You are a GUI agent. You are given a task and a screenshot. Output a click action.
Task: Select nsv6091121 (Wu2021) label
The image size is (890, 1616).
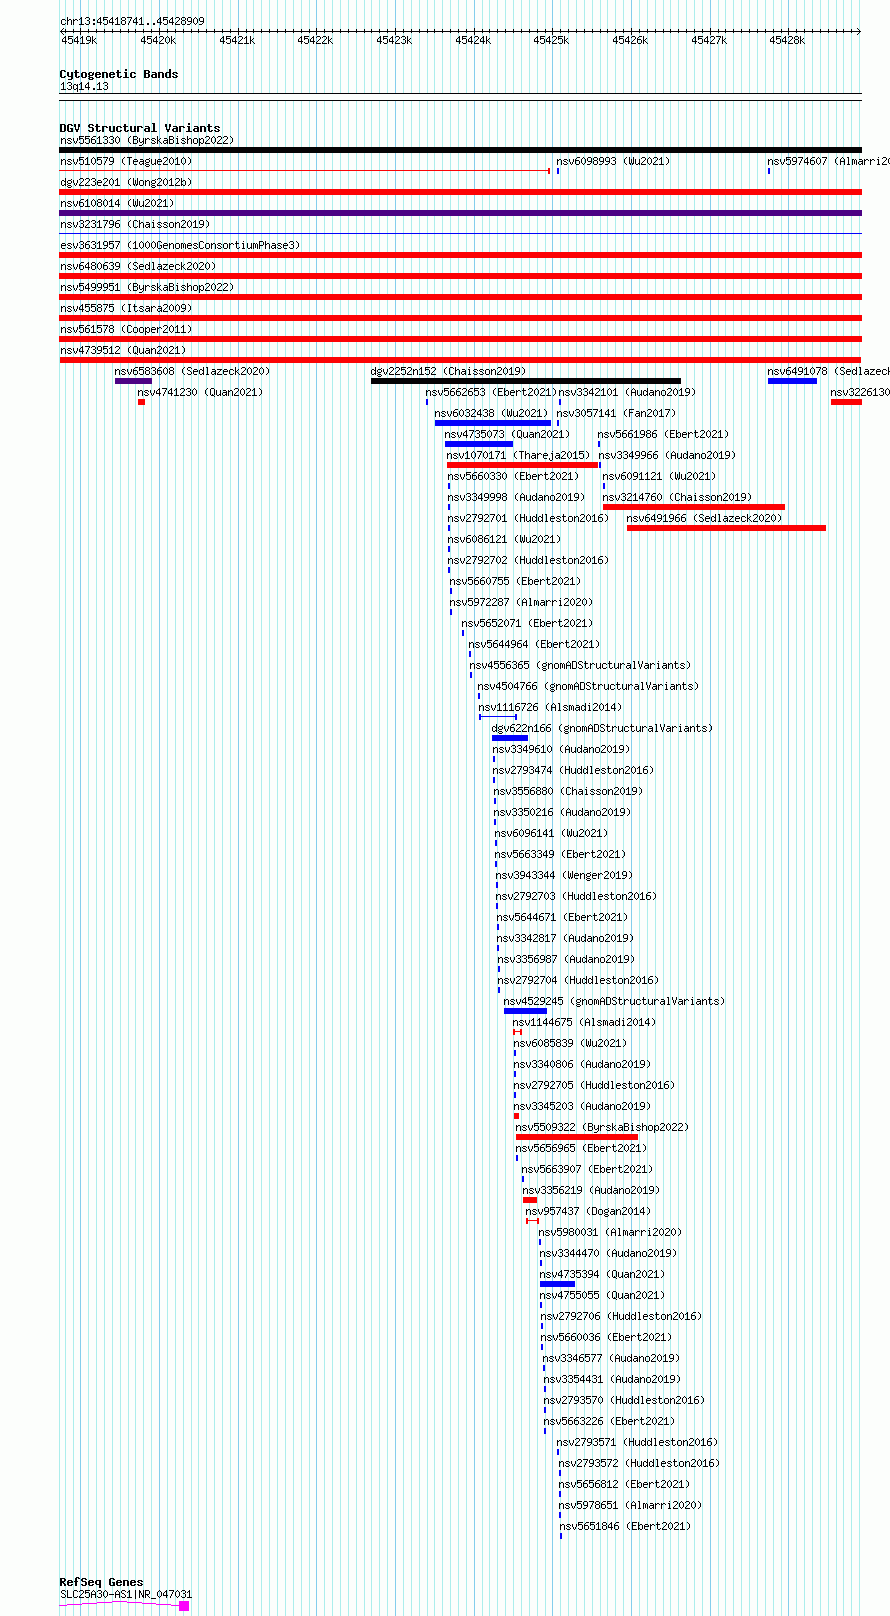tap(658, 476)
